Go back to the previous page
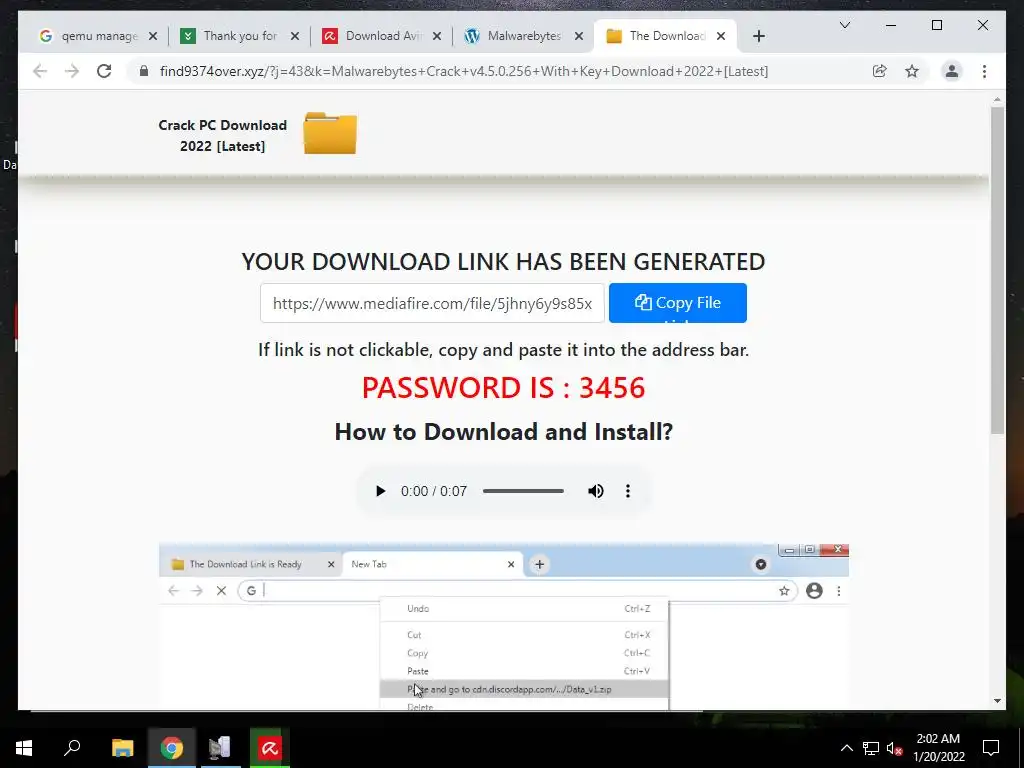Image resolution: width=1024 pixels, height=768 pixels. 40,71
